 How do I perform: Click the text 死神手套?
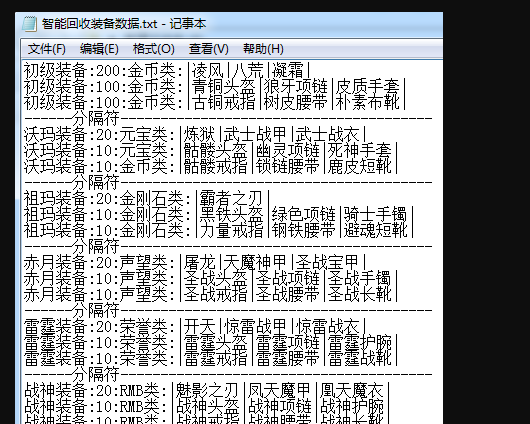tap(360, 150)
